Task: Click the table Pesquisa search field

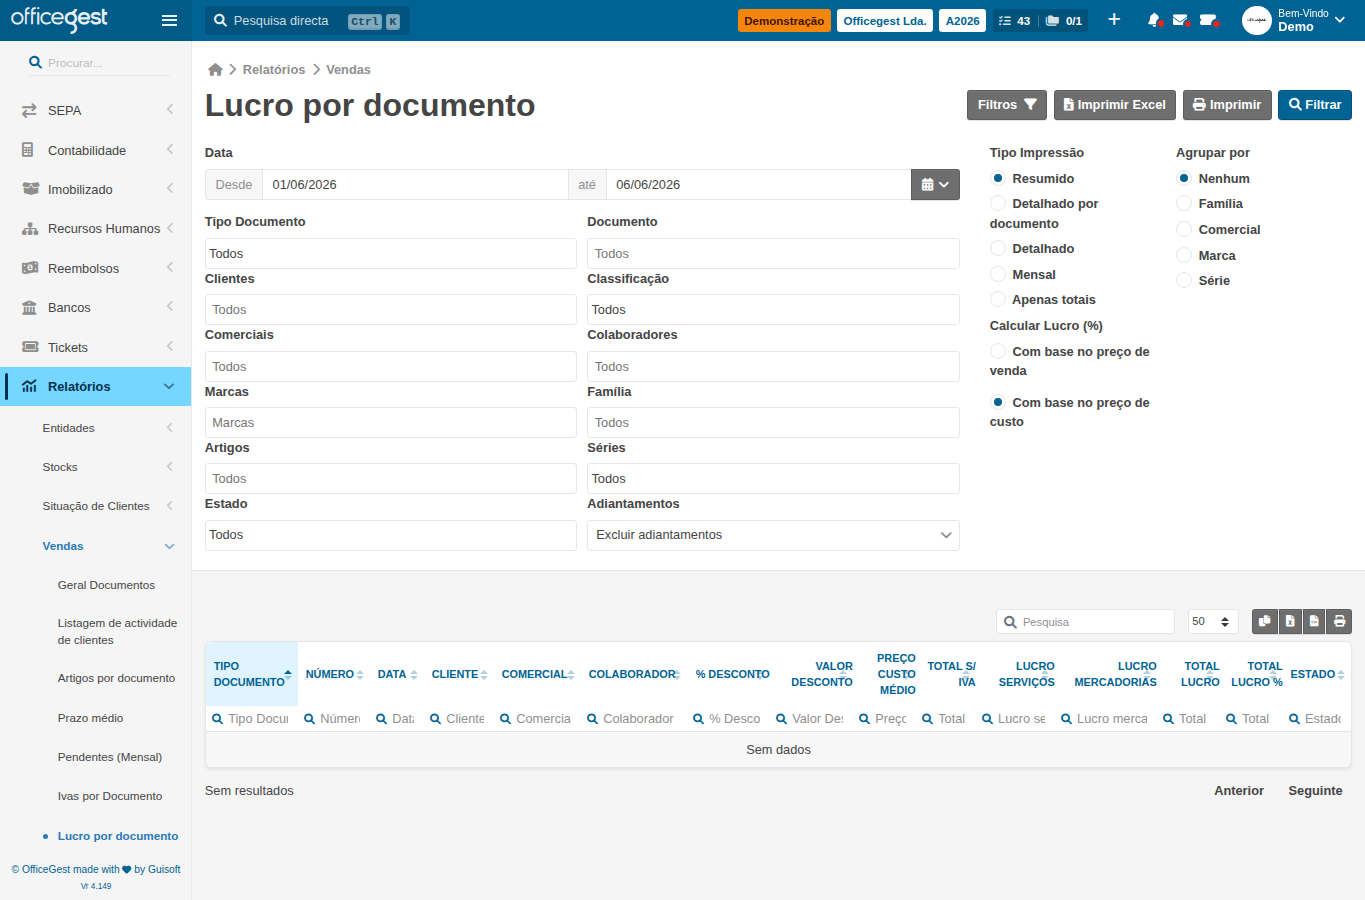Action: tap(1085, 622)
